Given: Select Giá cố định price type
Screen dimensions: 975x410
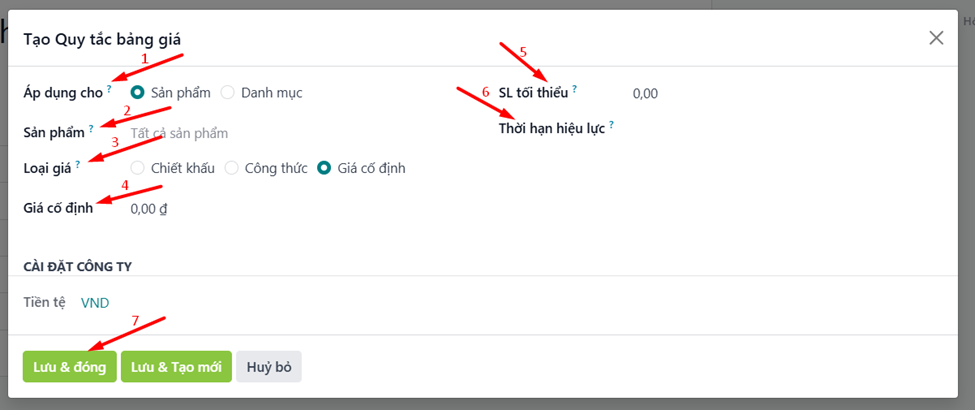Looking at the screenshot, I should 324,168.
